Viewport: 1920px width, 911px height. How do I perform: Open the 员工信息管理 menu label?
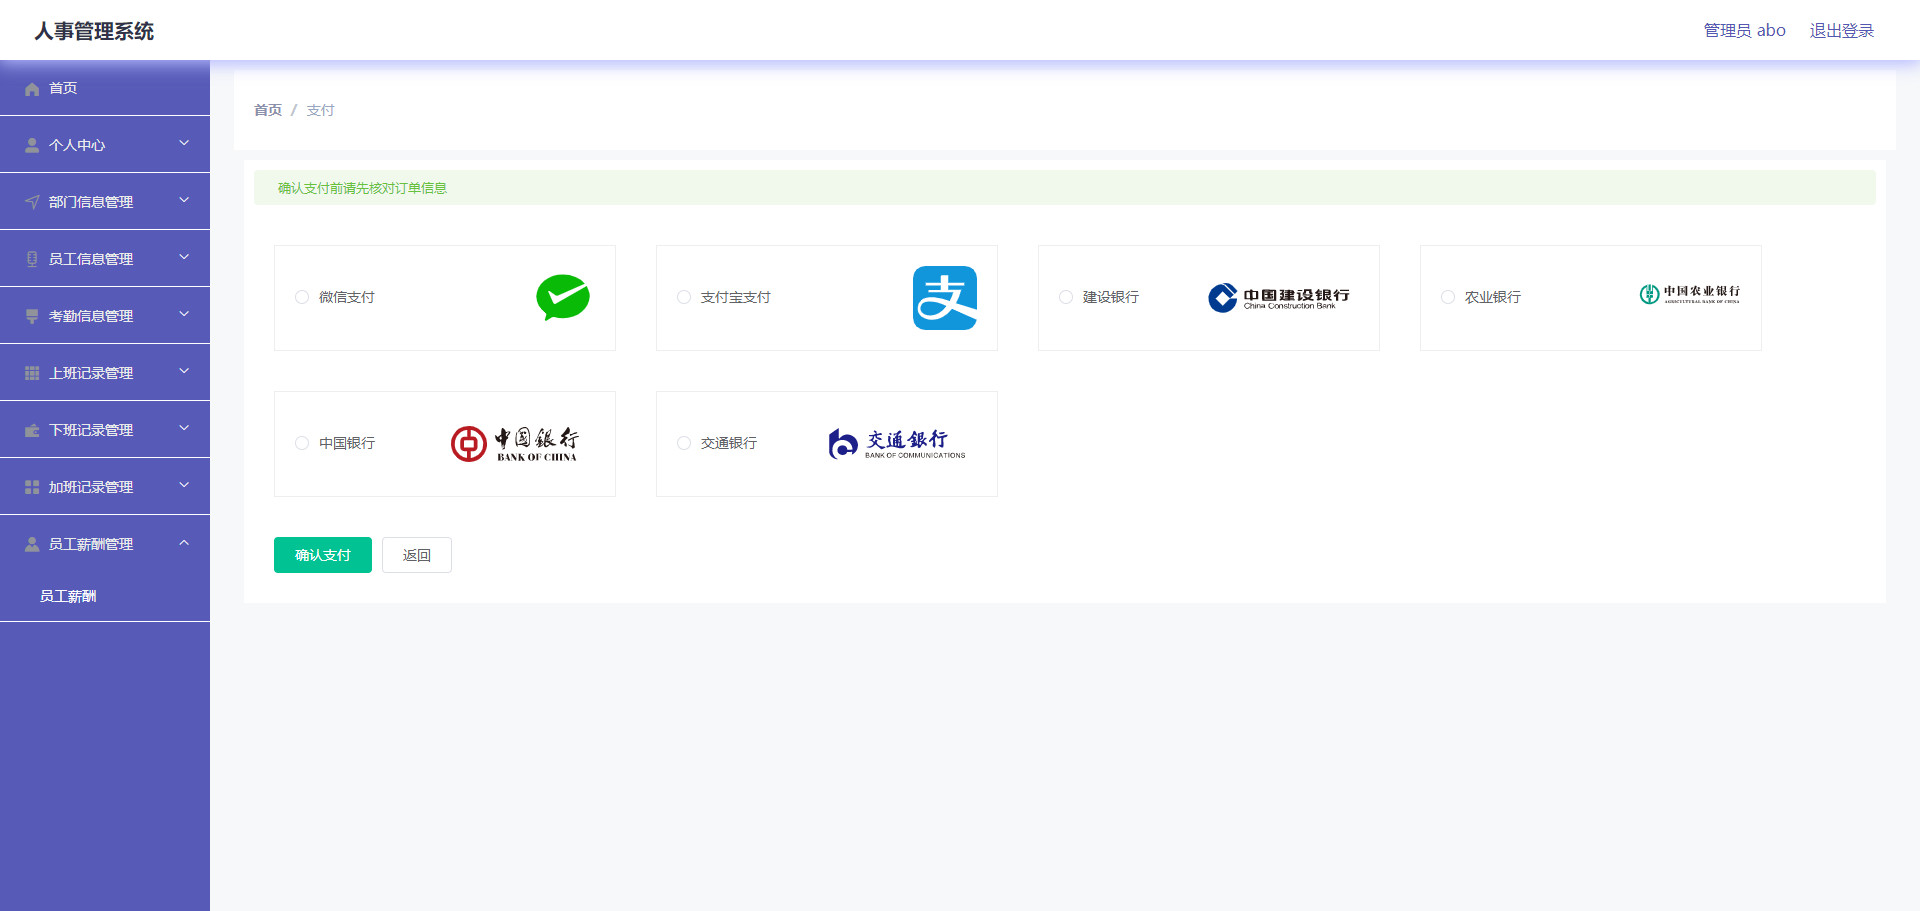tap(91, 259)
